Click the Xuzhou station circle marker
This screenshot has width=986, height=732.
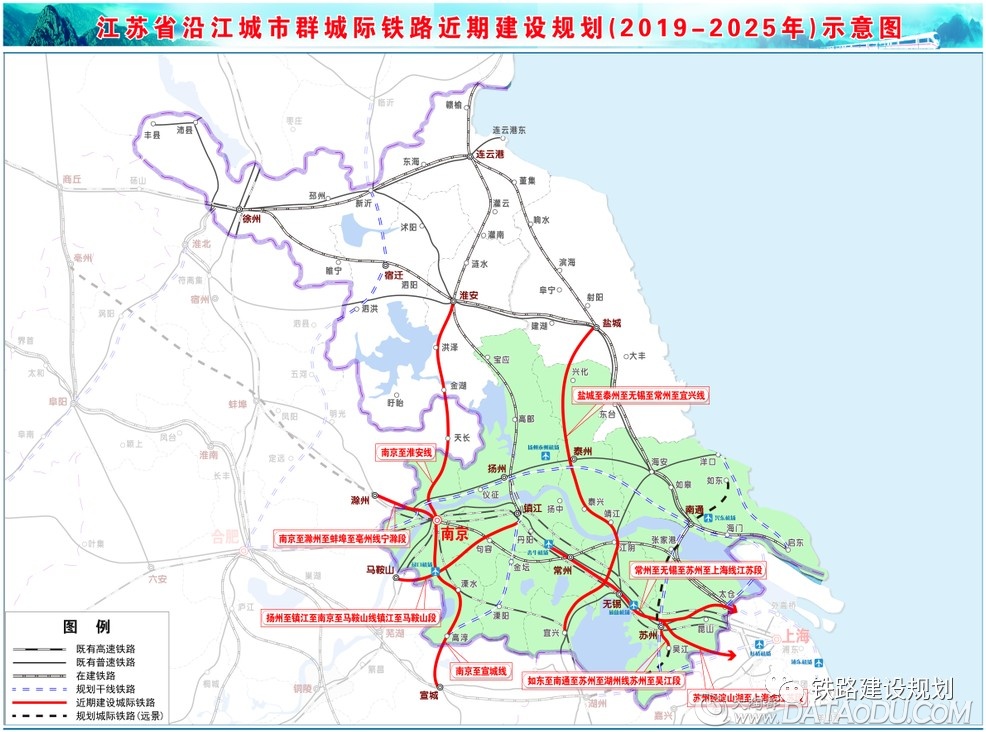tap(239, 209)
